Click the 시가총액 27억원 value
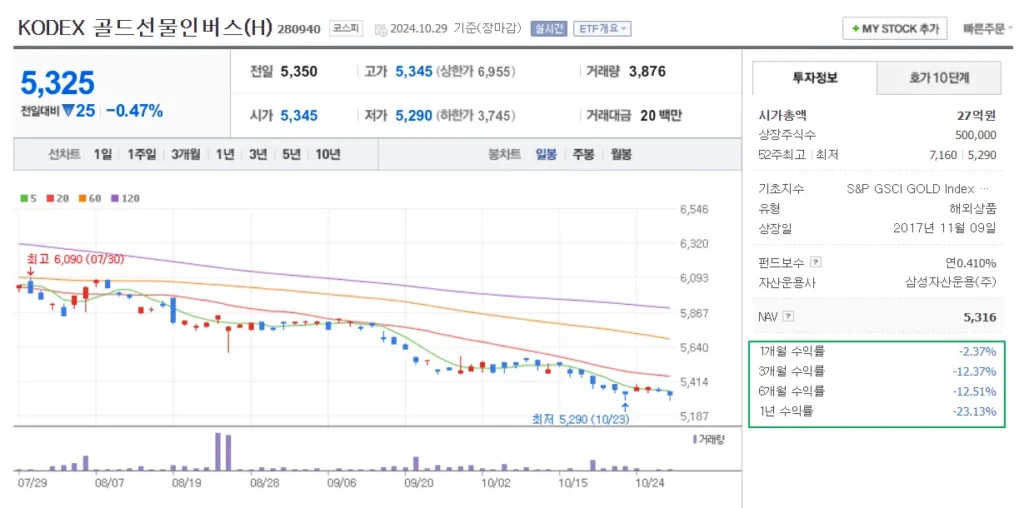Image resolution: width=1024 pixels, height=508 pixels. click(x=977, y=116)
